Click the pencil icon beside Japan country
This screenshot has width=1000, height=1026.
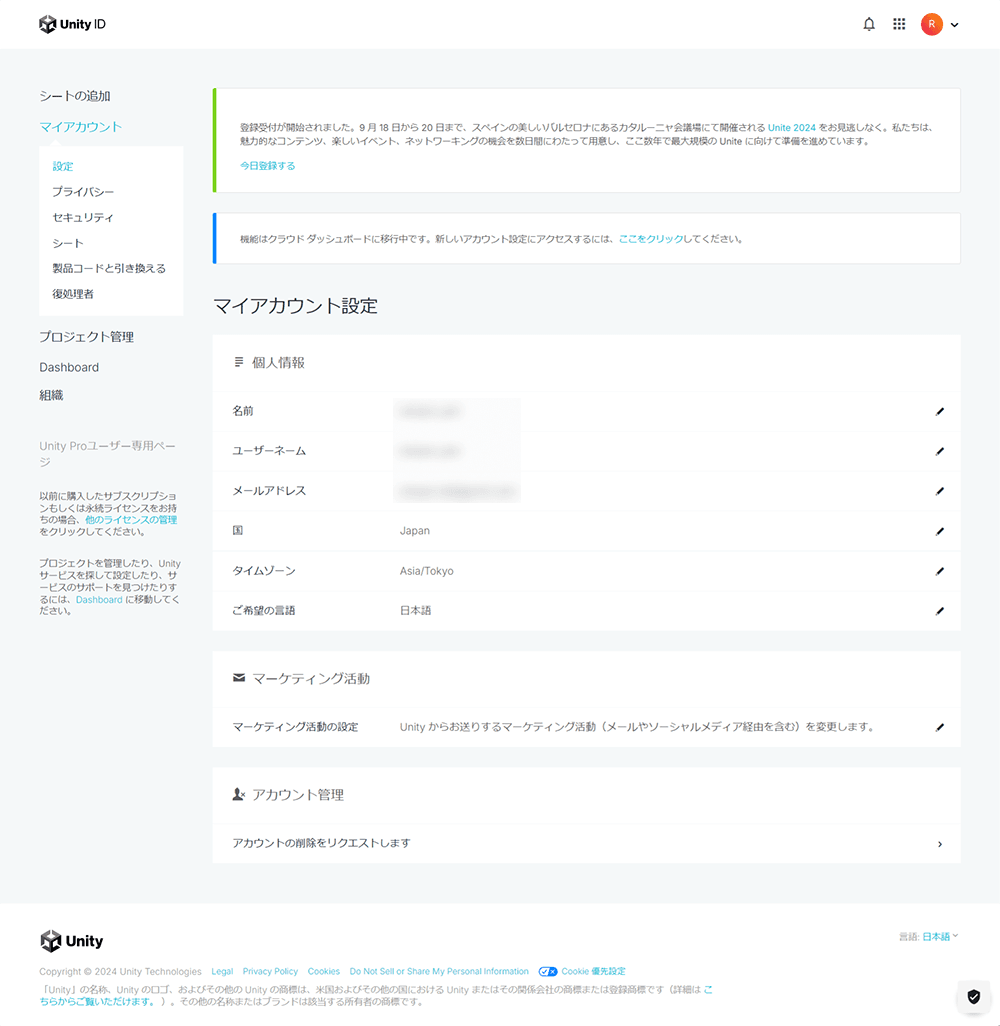(939, 531)
